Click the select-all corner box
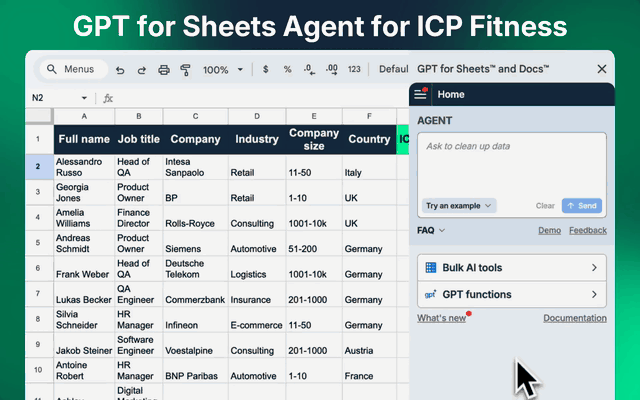This screenshot has height=400, width=640. point(39,116)
